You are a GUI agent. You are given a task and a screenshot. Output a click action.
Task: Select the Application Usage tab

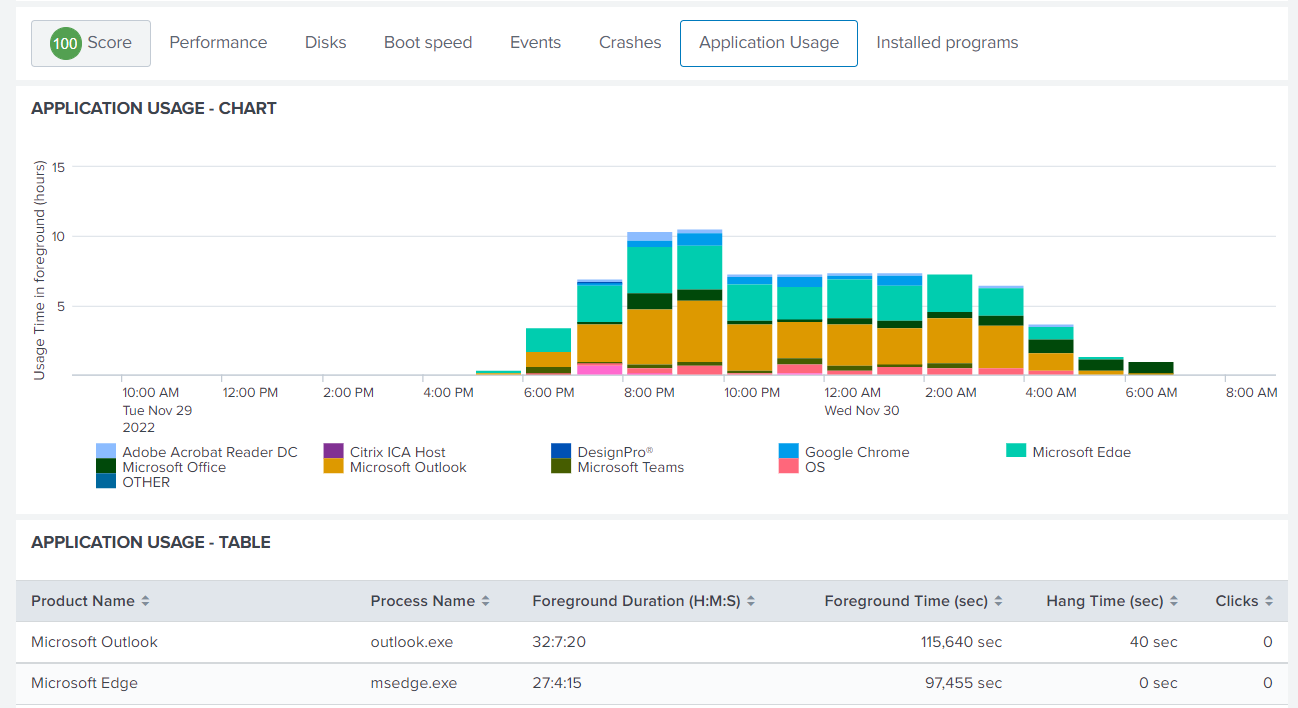(769, 43)
